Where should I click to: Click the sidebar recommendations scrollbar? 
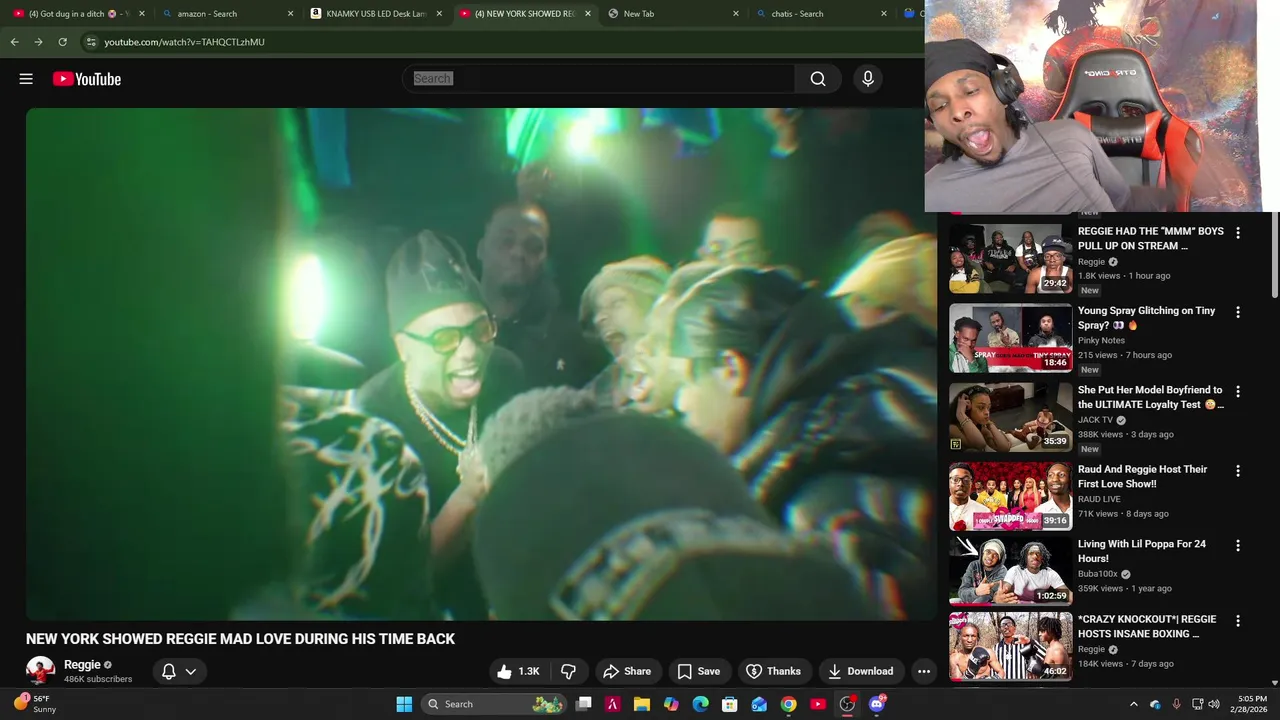1274,257
